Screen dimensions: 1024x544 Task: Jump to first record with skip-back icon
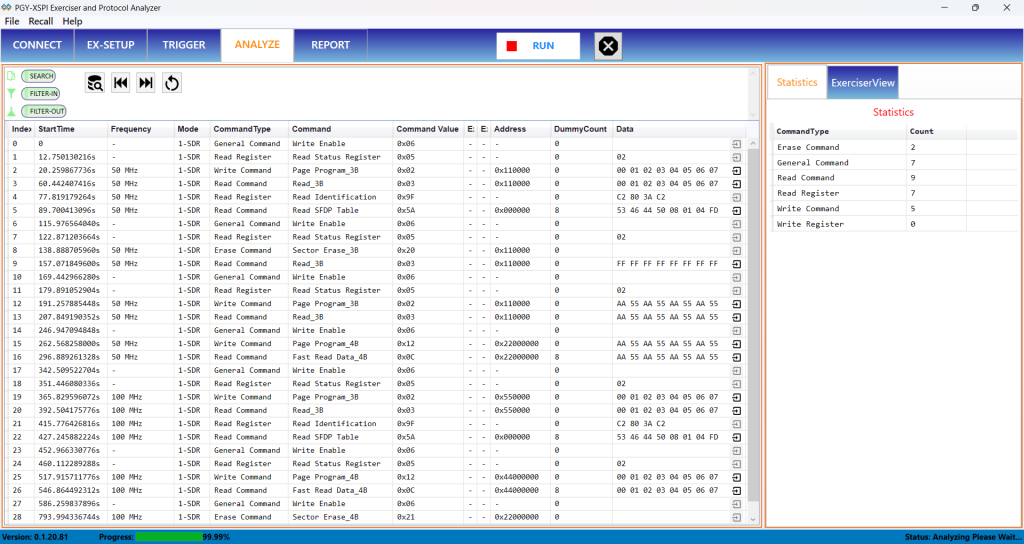coord(121,83)
